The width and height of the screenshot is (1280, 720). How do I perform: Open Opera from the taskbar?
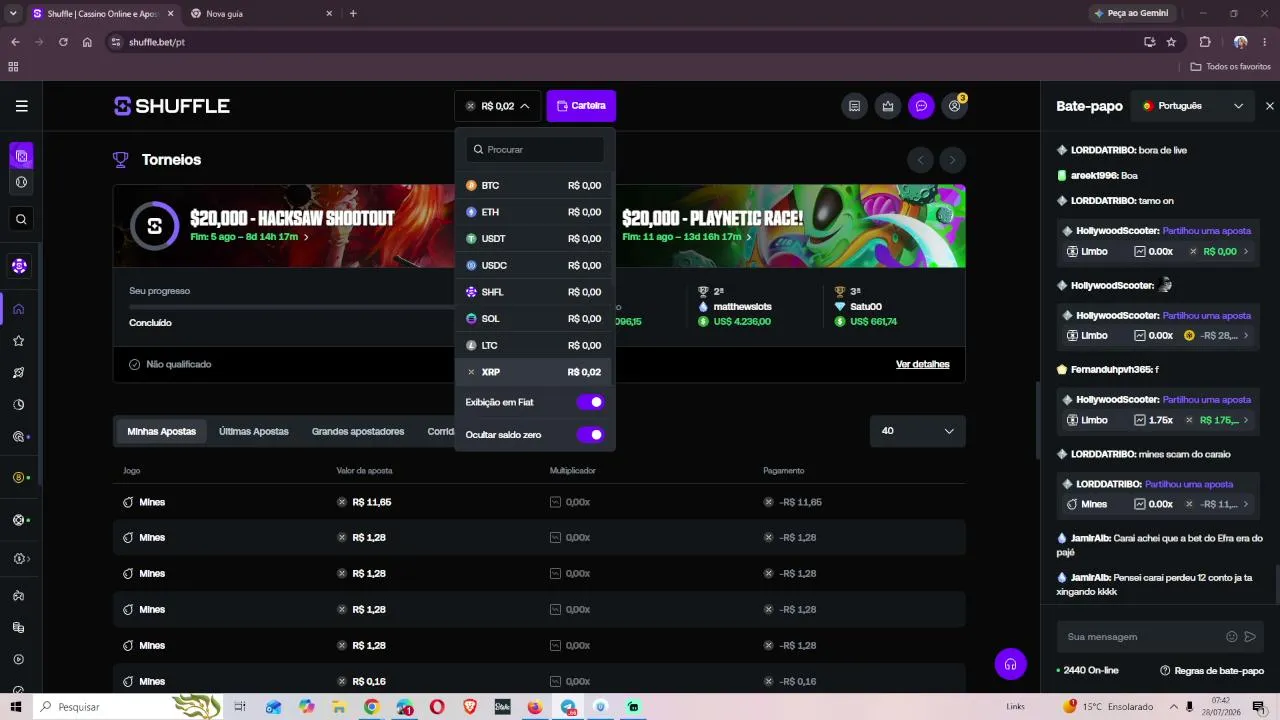coord(437,707)
